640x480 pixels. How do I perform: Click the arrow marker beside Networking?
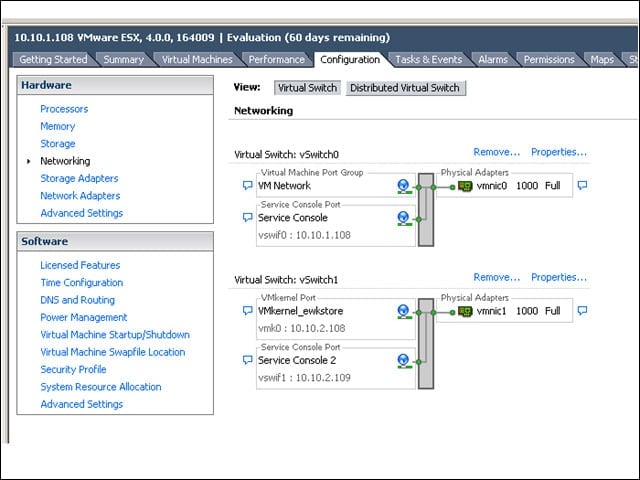pyautogui.click(x=28, y=161)
